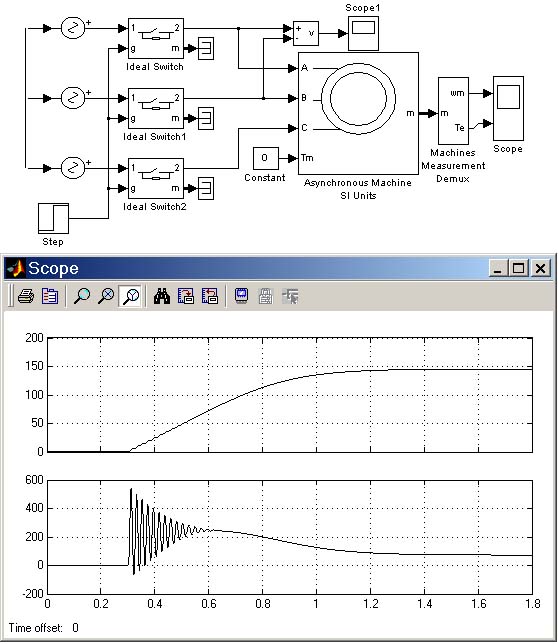558x644 pixels.
Task: Click the greyed Signal selection icon
Action: click(290, 296)
